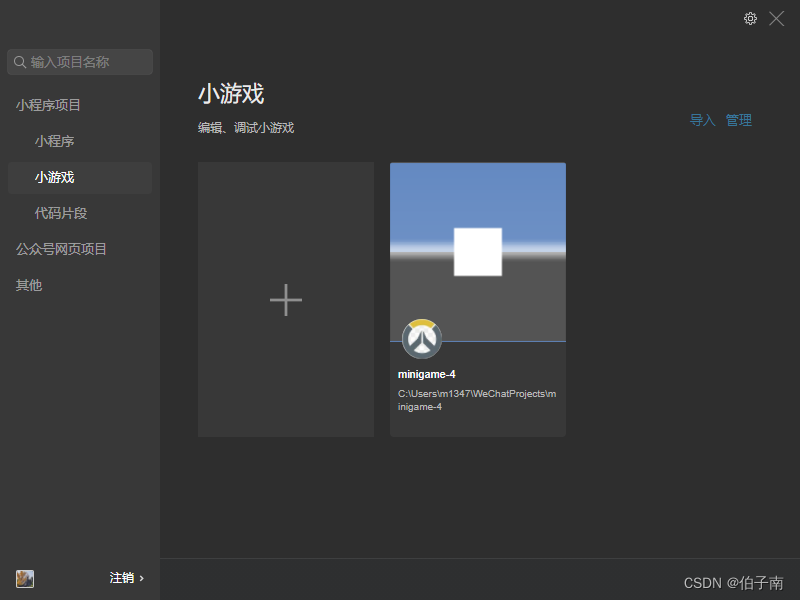Expand the logout arrow next to 注销
Viewport: 800px width, 600px height.
tap(143, 578)
